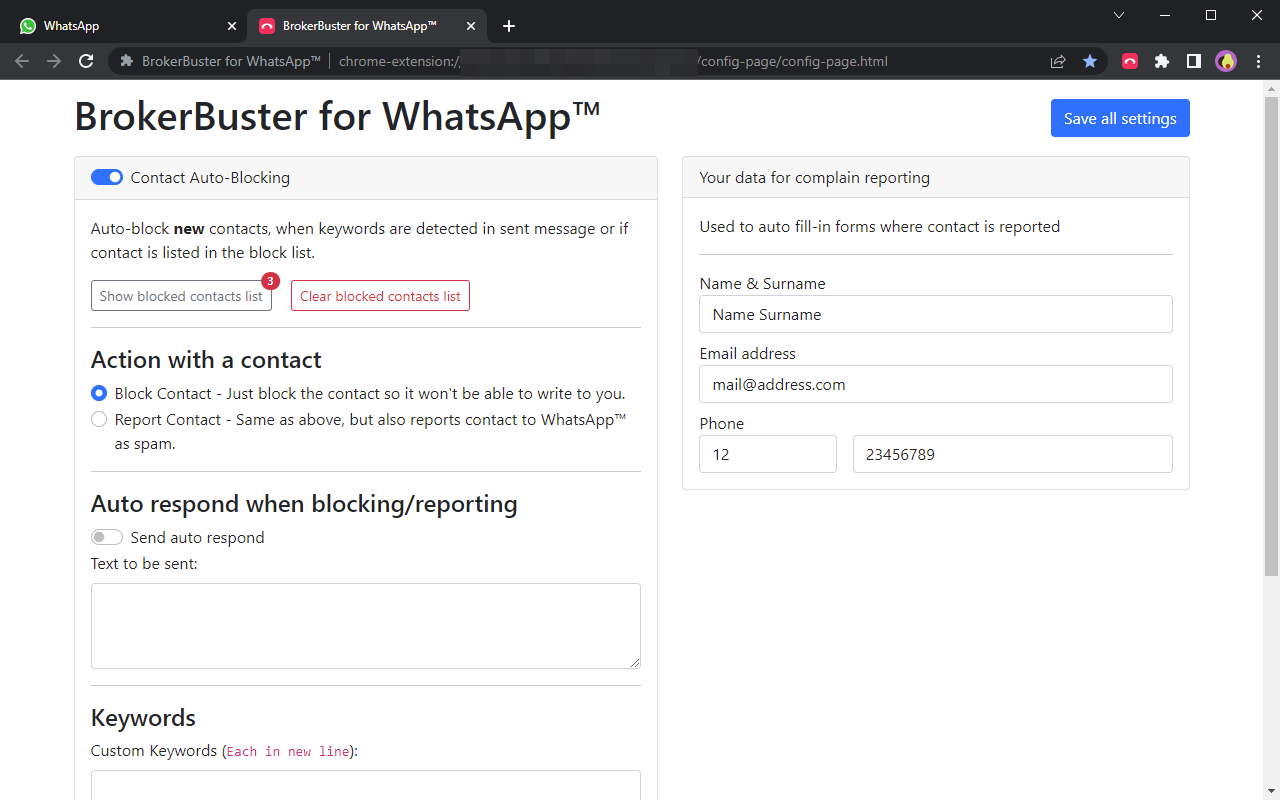Click the red 3 badge on blocked list button
This screenshot has width=1280, height=800.
(270, 281)
